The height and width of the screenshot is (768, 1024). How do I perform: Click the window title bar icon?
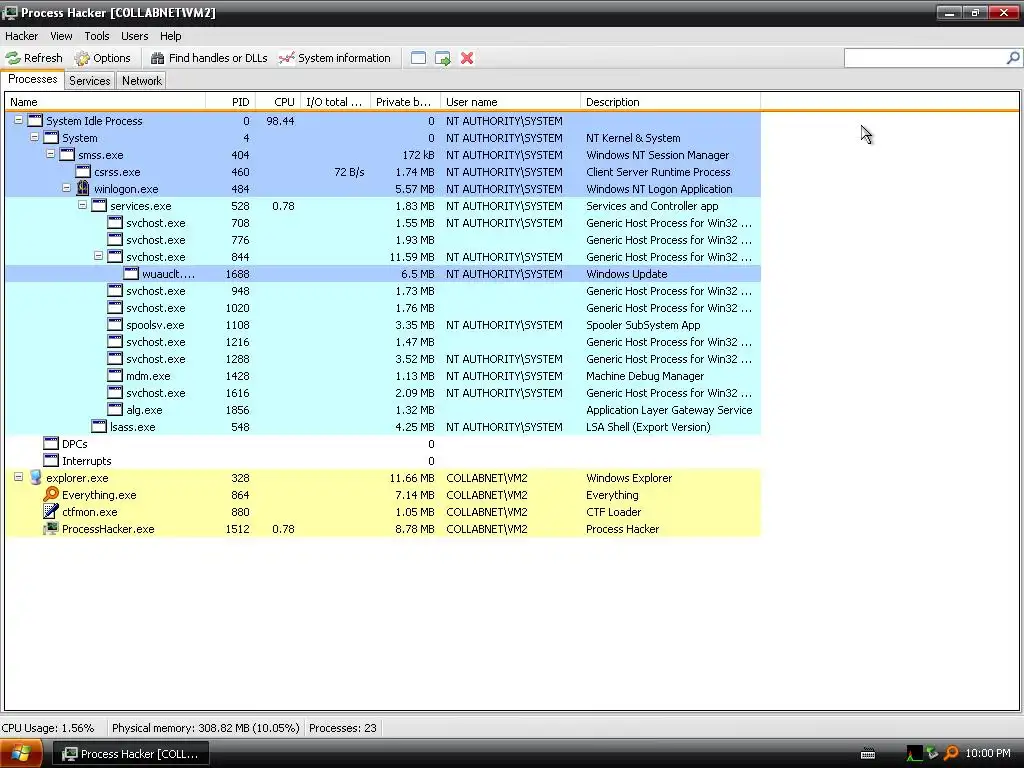tap(10, 12)
